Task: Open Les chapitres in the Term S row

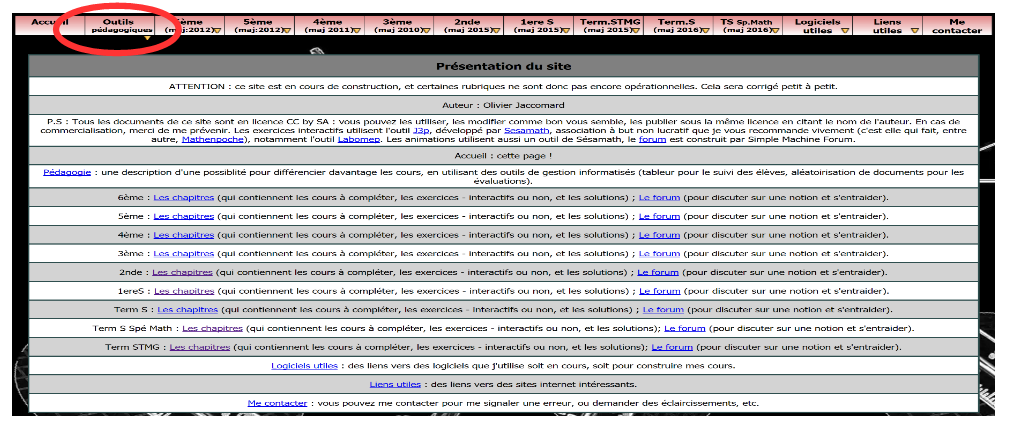Action: tap(188, 310)
